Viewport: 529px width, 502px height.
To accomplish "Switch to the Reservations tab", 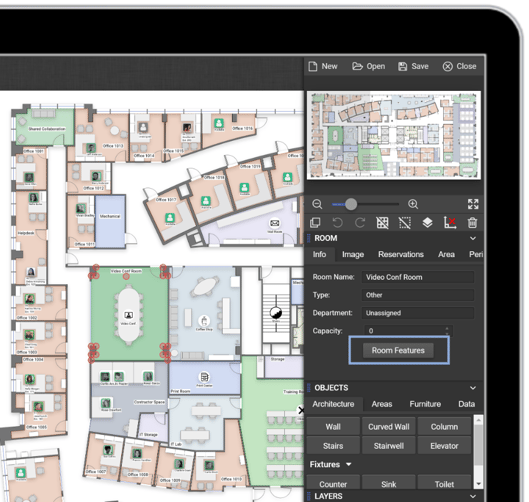I will point(401,254).
